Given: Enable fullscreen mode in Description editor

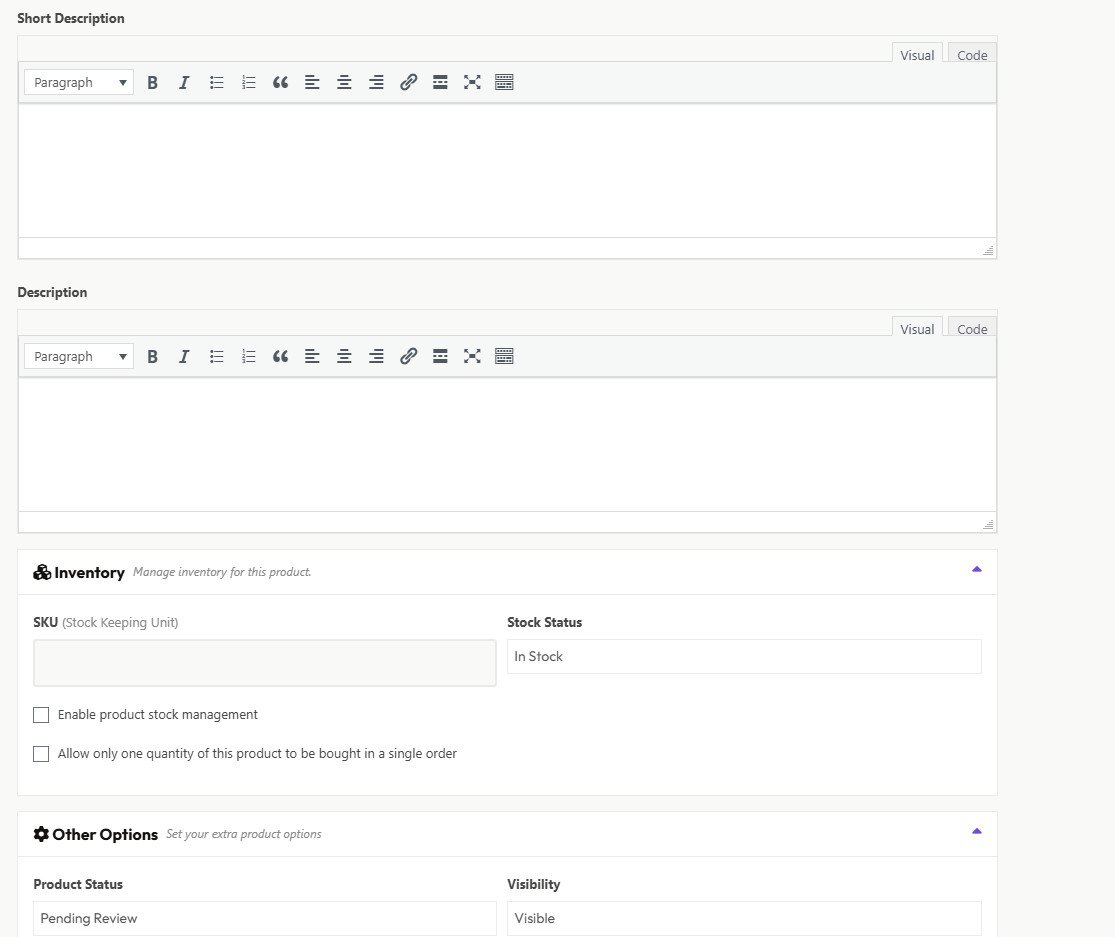Looking at the screenshot, I should pyautogui.click(x=472, y=357).
